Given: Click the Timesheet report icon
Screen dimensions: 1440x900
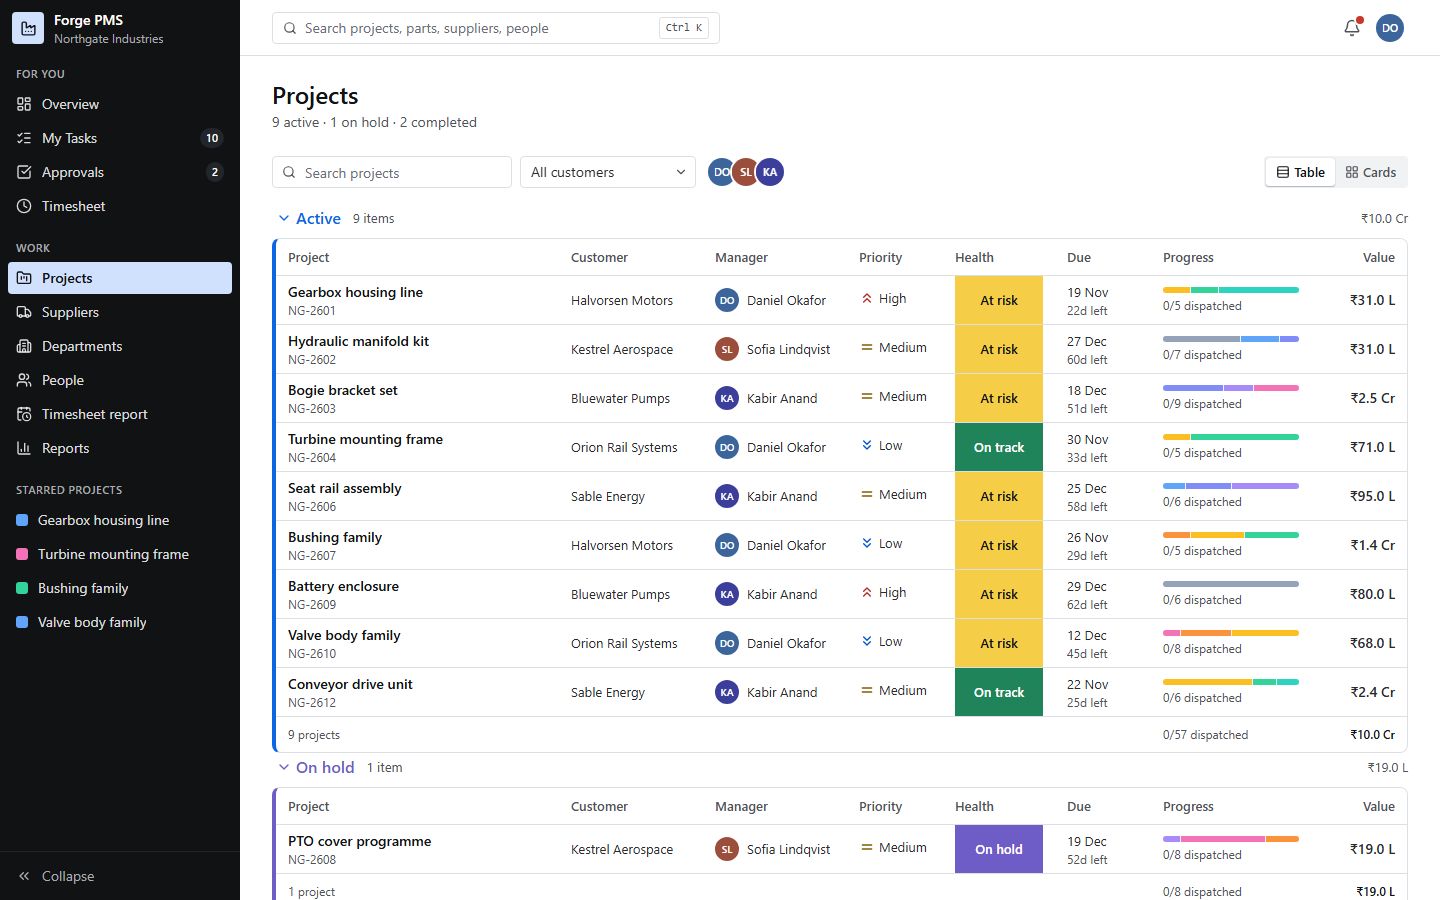Looking at the screenshot, I should (24, 414).
